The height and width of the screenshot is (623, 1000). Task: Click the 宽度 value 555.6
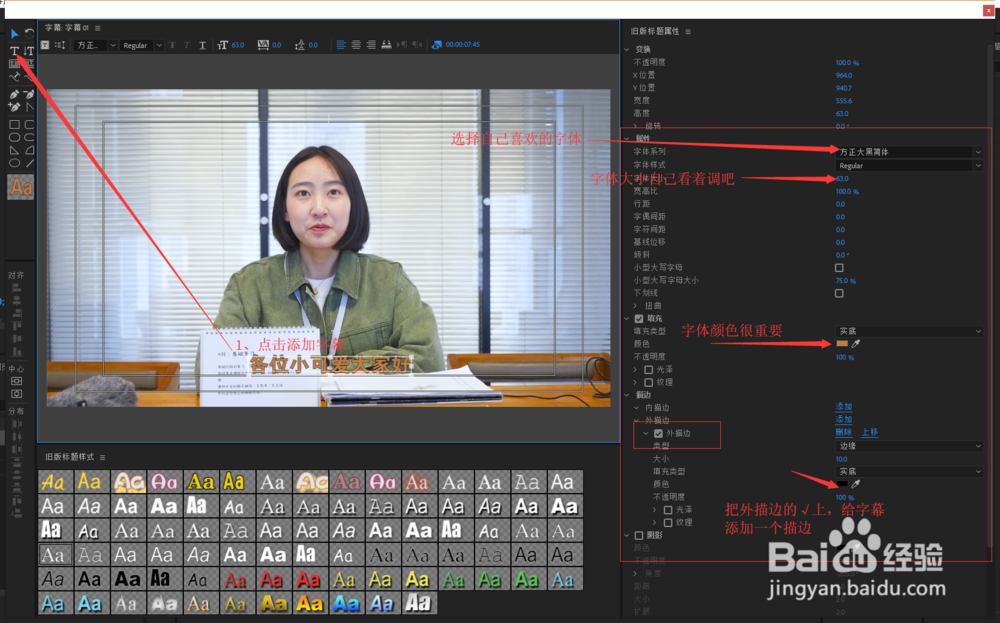pyautogui.click(x=844, y=101)
